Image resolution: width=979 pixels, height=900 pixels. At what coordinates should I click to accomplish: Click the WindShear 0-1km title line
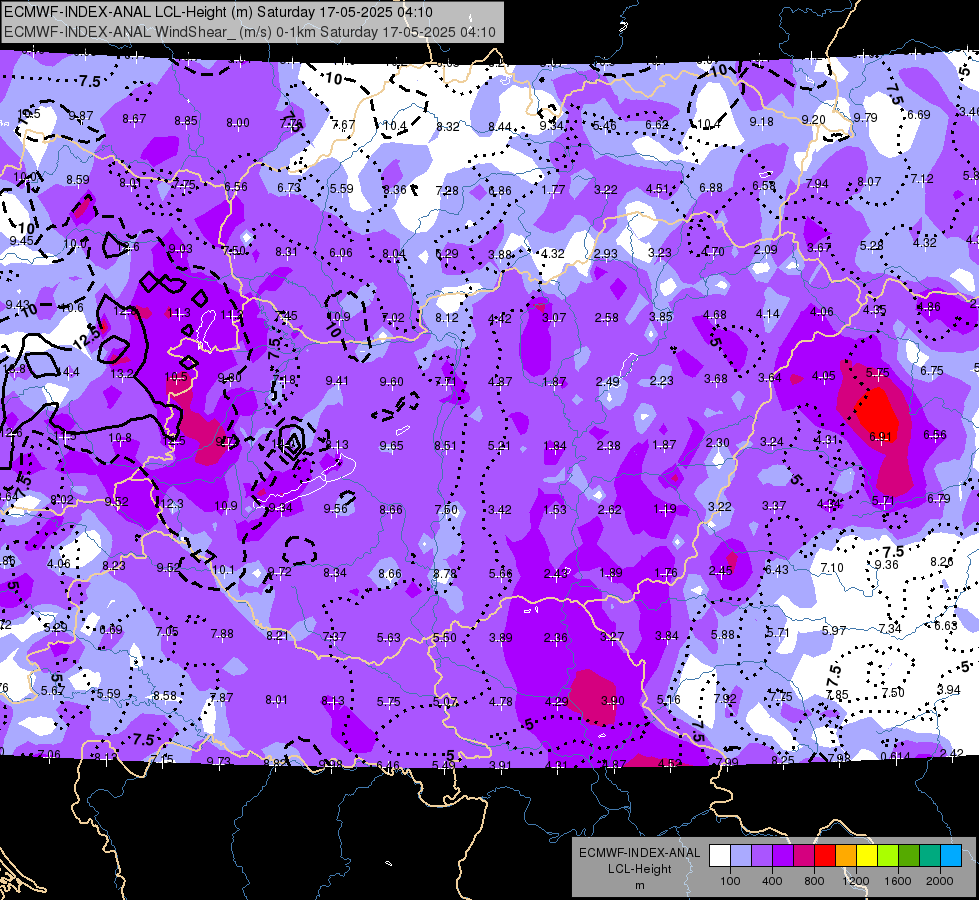click(249, 32)
